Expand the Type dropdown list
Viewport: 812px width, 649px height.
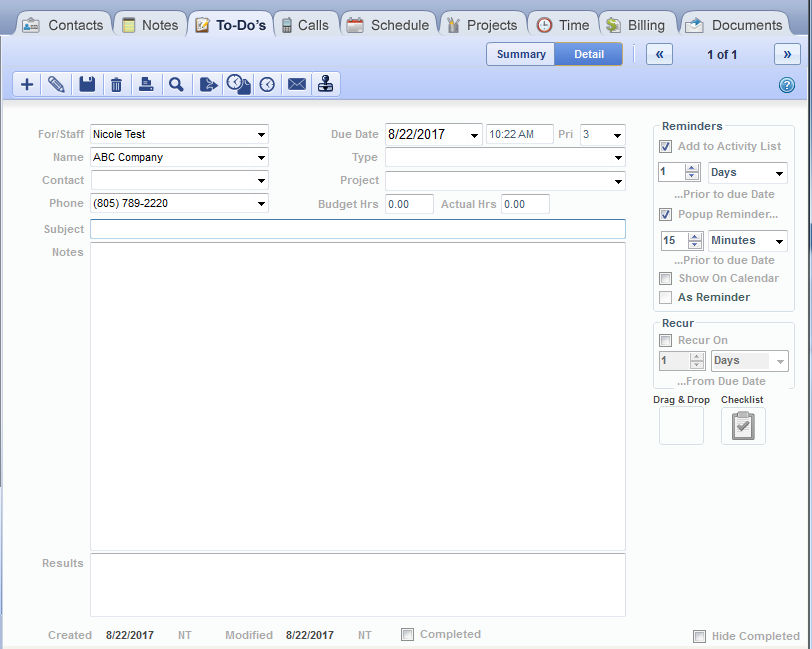pyautogui.click(x=618, y=157)
